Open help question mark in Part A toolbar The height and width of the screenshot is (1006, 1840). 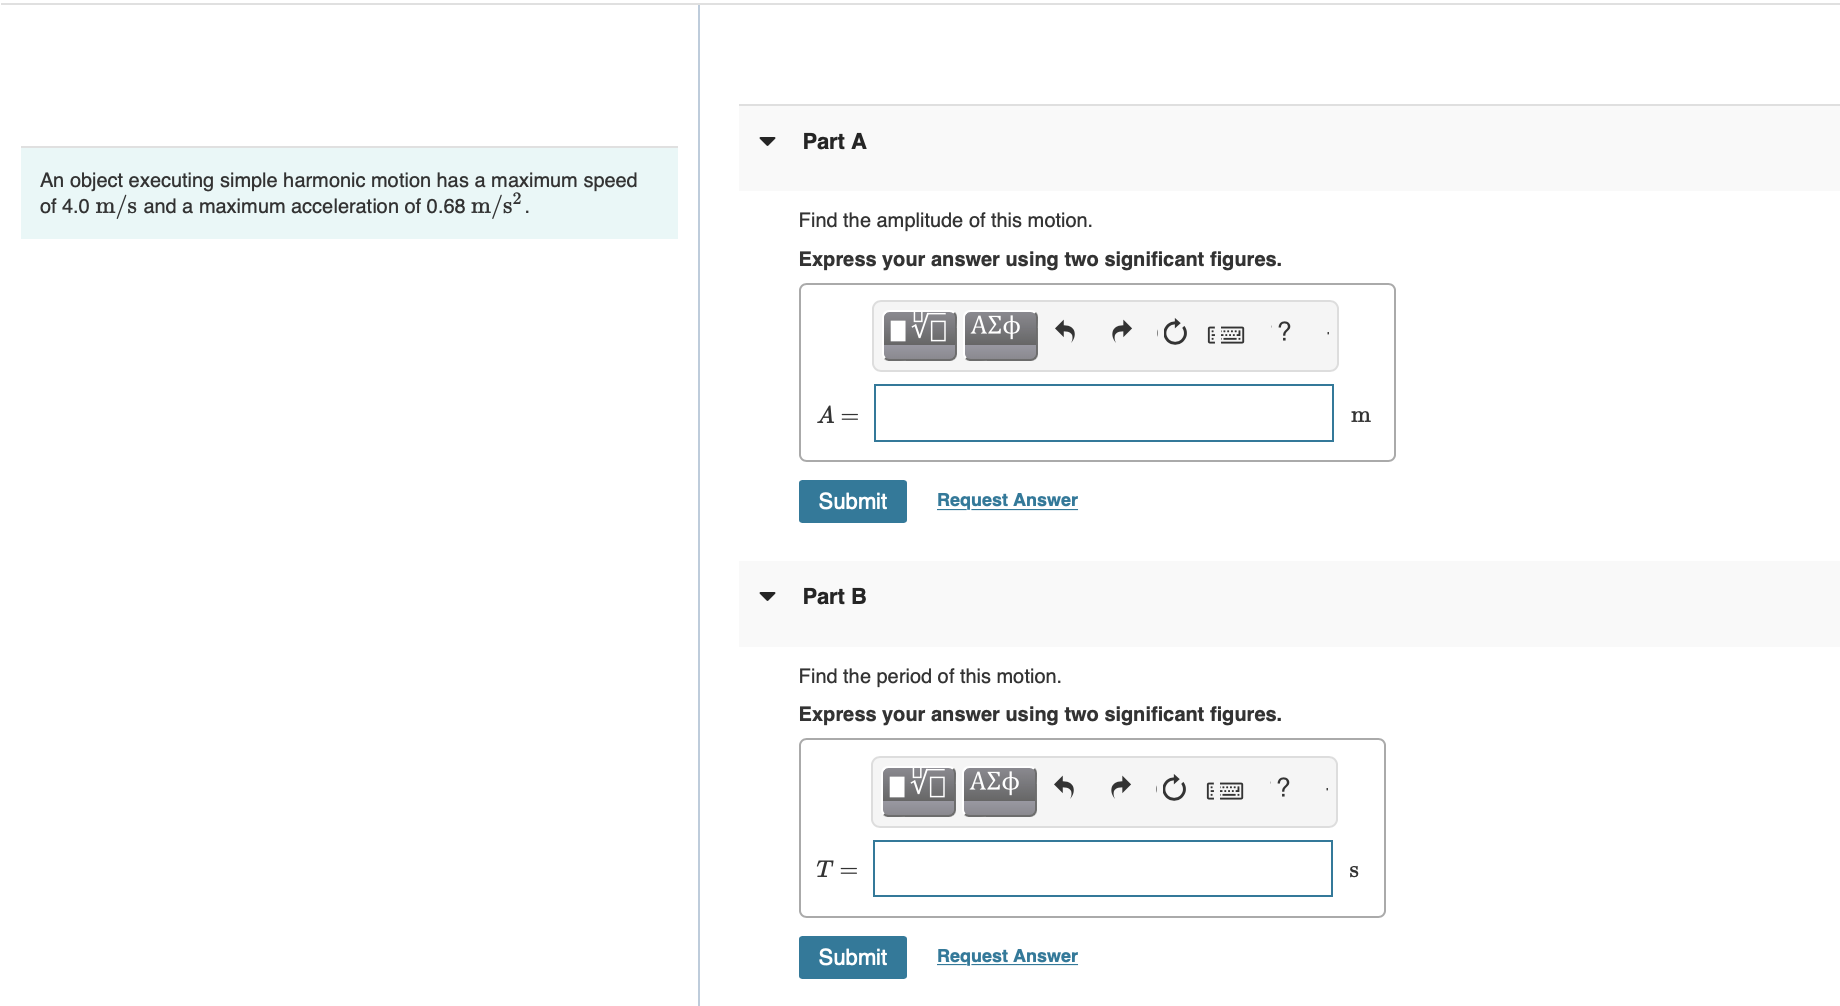(1284, 331)
